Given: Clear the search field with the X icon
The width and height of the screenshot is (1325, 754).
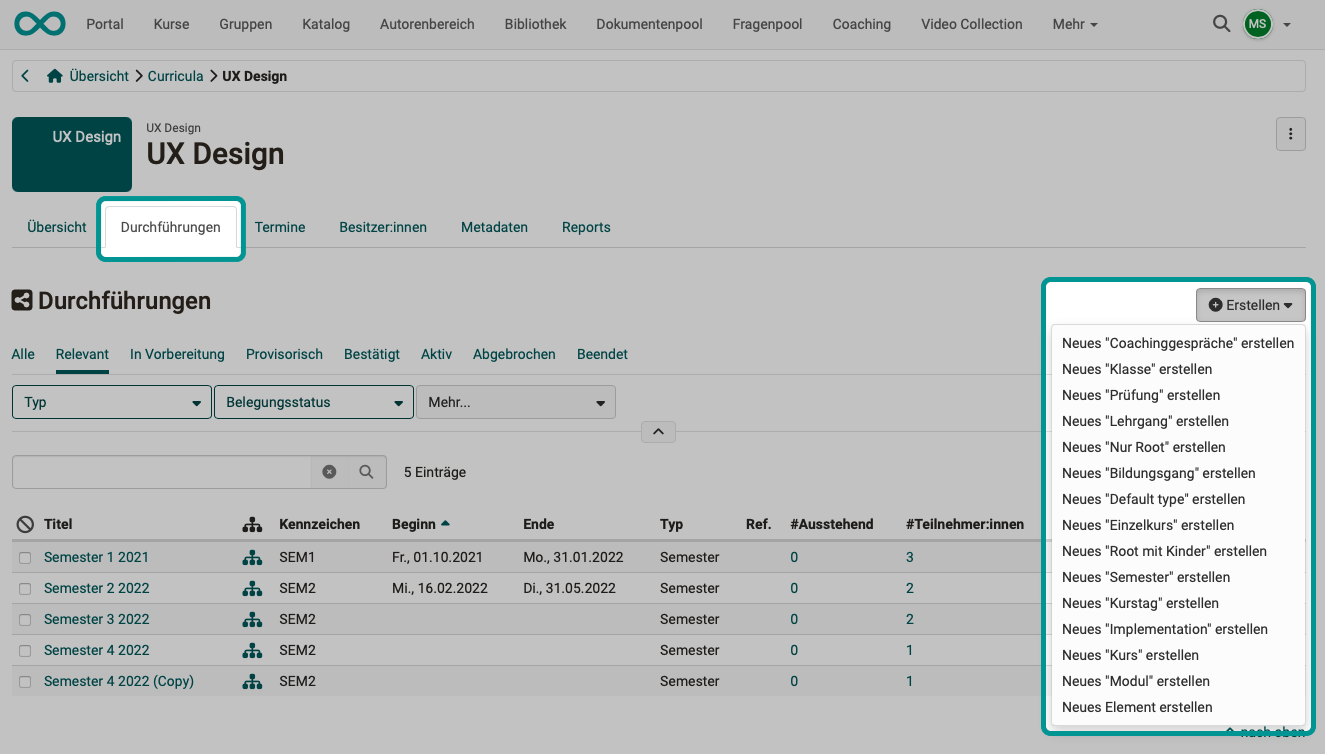Looking at the screenshot, I should [329, 471].
